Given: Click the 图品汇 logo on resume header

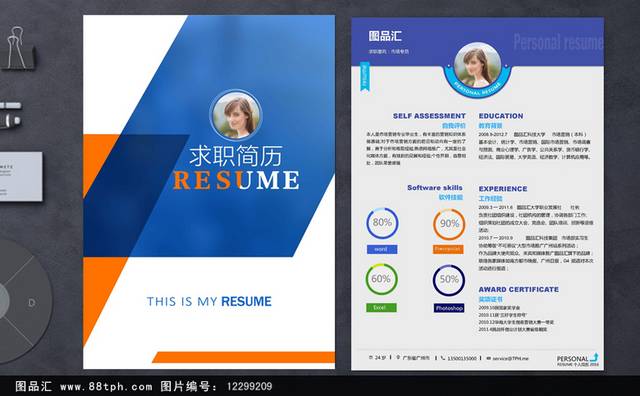Looking at the screenshot, I should (385, 36).
